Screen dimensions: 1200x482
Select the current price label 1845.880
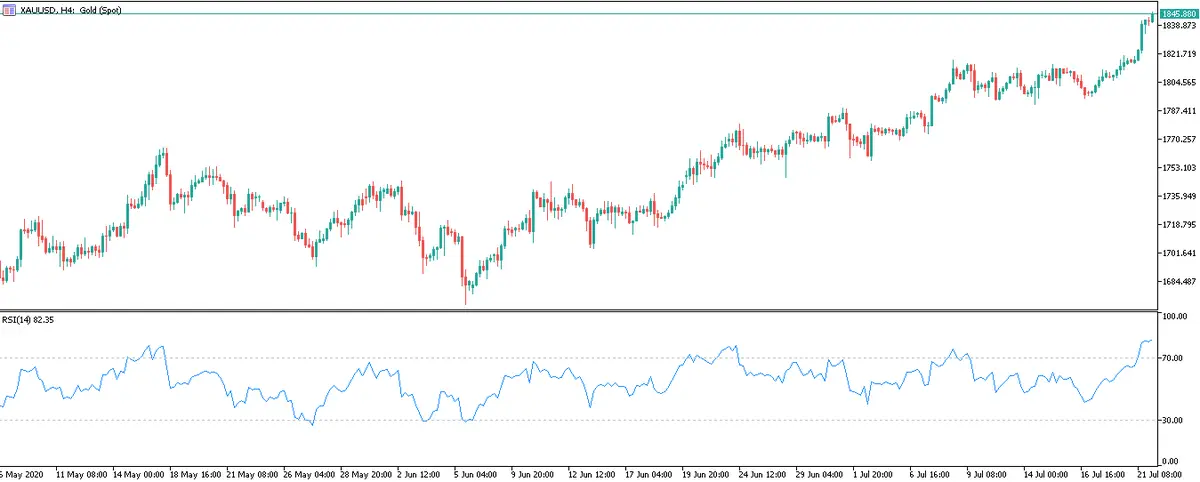1179,13
